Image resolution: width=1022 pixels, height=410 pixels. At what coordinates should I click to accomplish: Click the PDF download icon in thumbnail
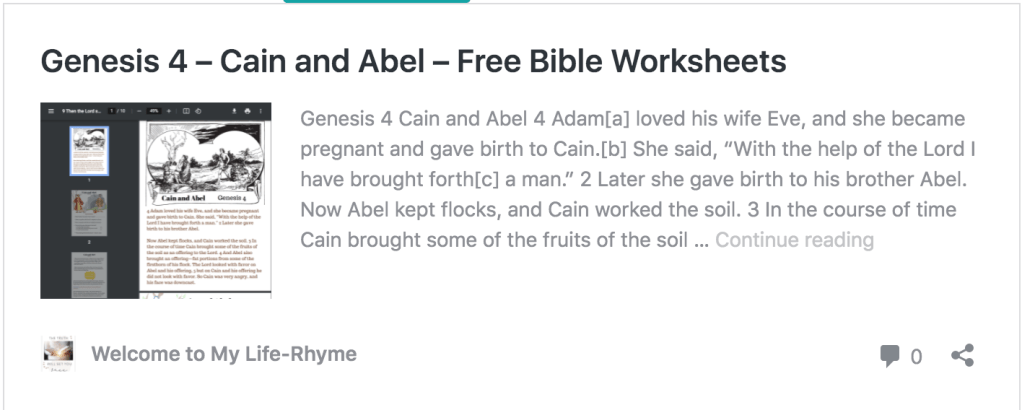(x=233, y=111)
